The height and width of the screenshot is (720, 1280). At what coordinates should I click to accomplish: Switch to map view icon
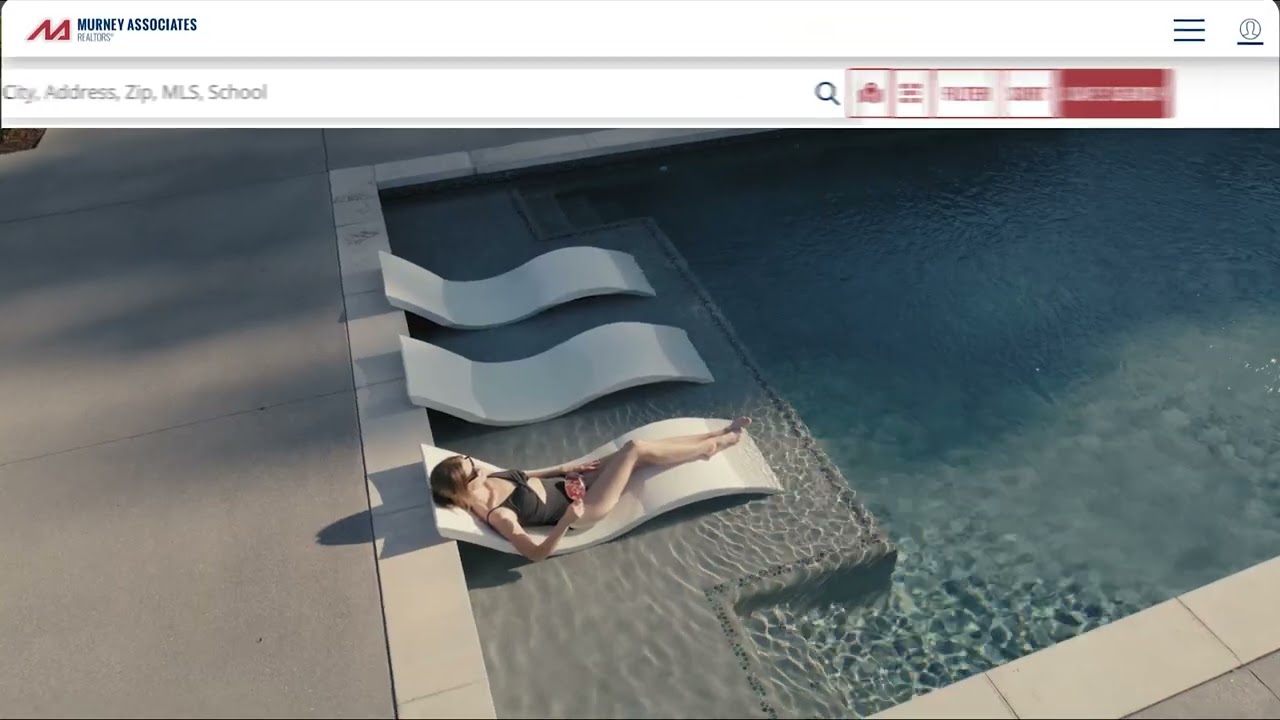(x=871, y=93)
